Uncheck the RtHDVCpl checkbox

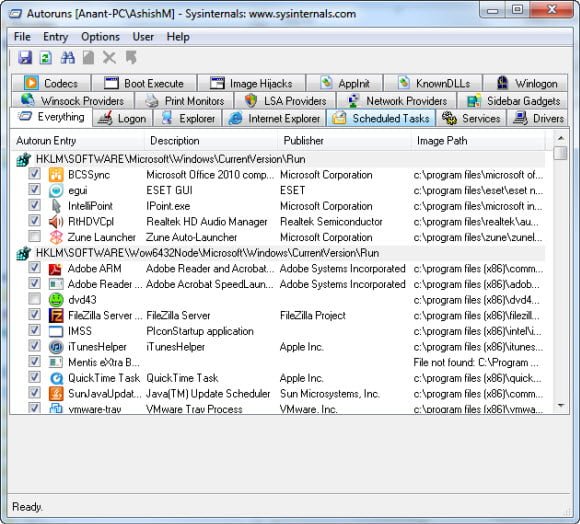point(34,220)
